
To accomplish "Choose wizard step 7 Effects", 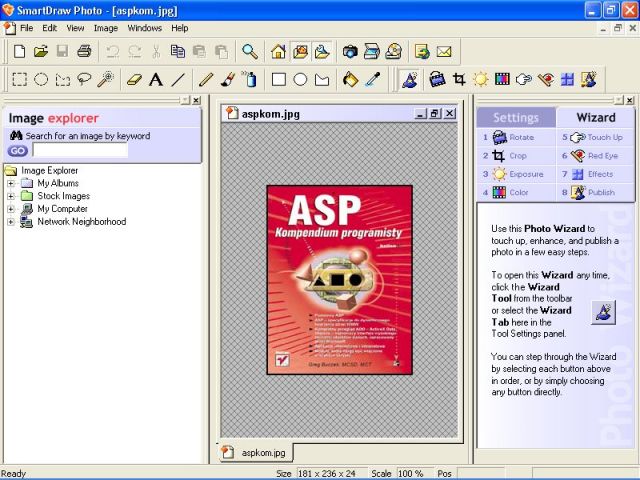I will pos(595,174).
